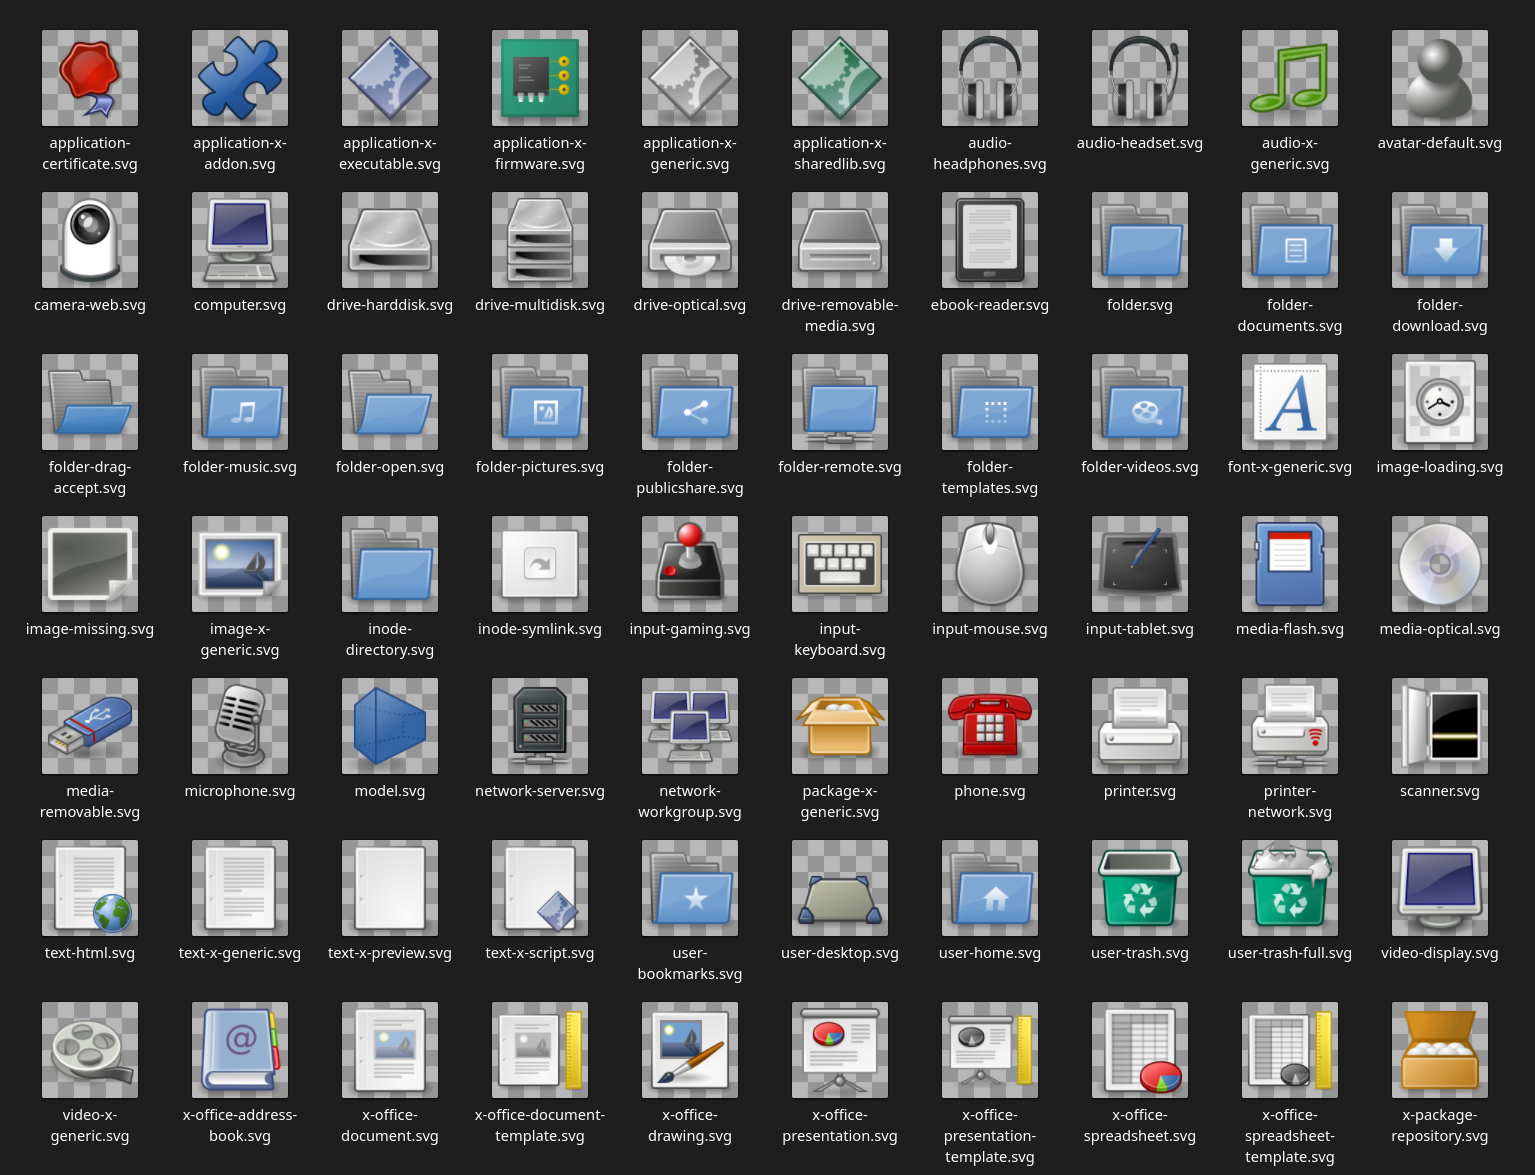Open the green firmware circuit board icon
Image resolution: width=1535 pixels, height=1175 pixels.
tap(540, 78)
